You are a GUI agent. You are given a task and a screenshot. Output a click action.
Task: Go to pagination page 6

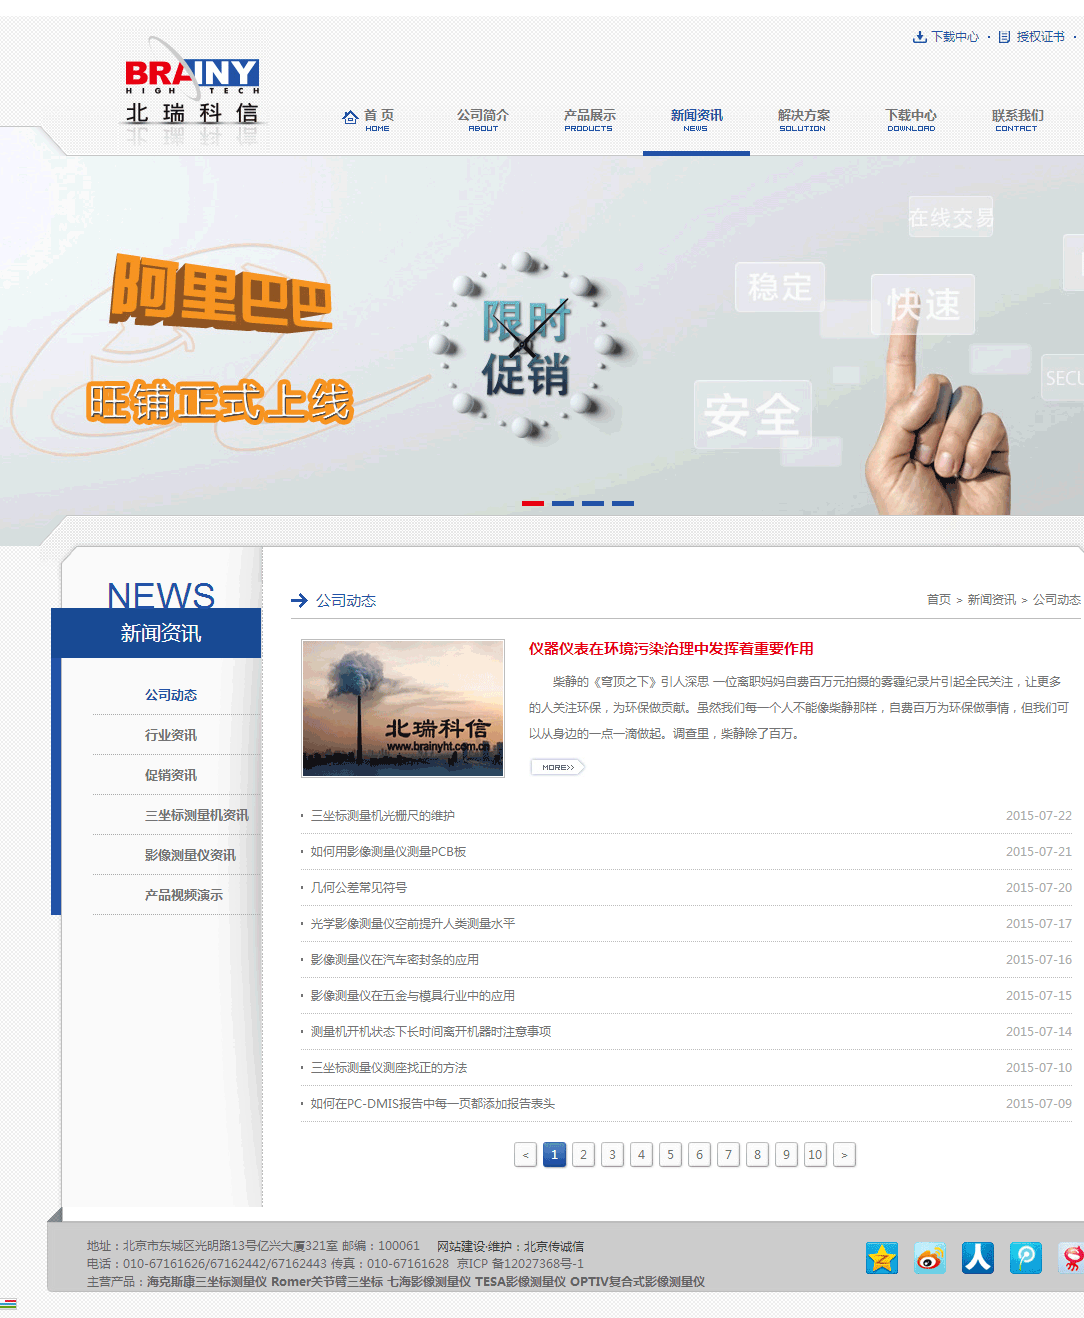699,1155
